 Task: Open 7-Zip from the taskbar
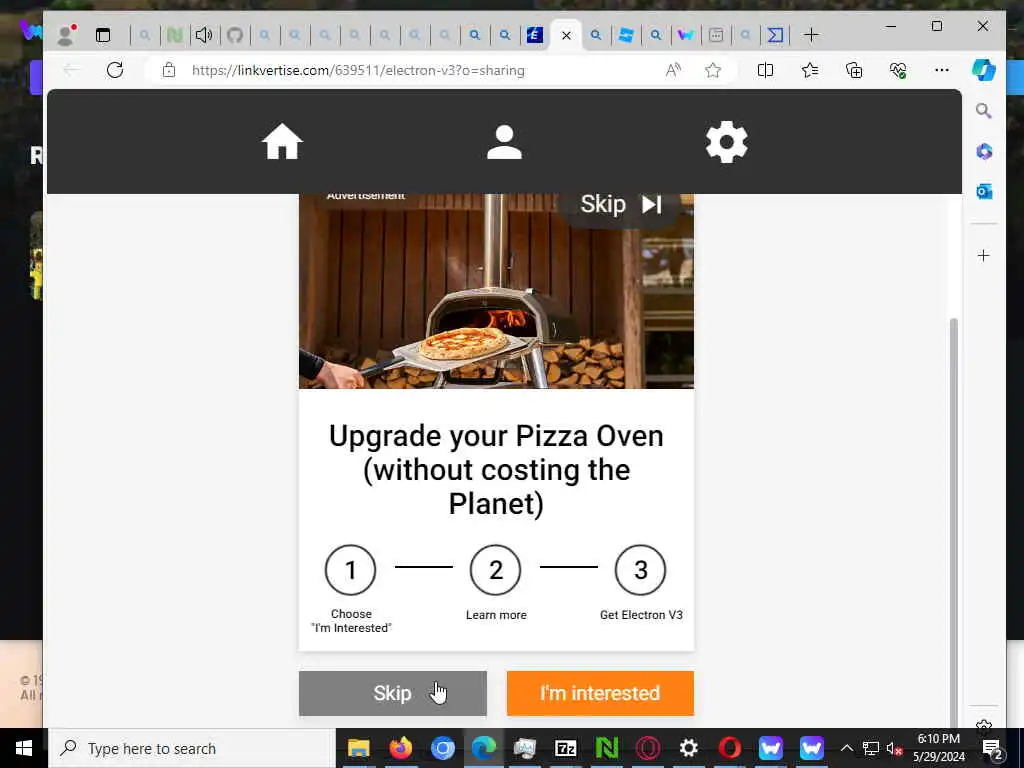tap(566, 748)
